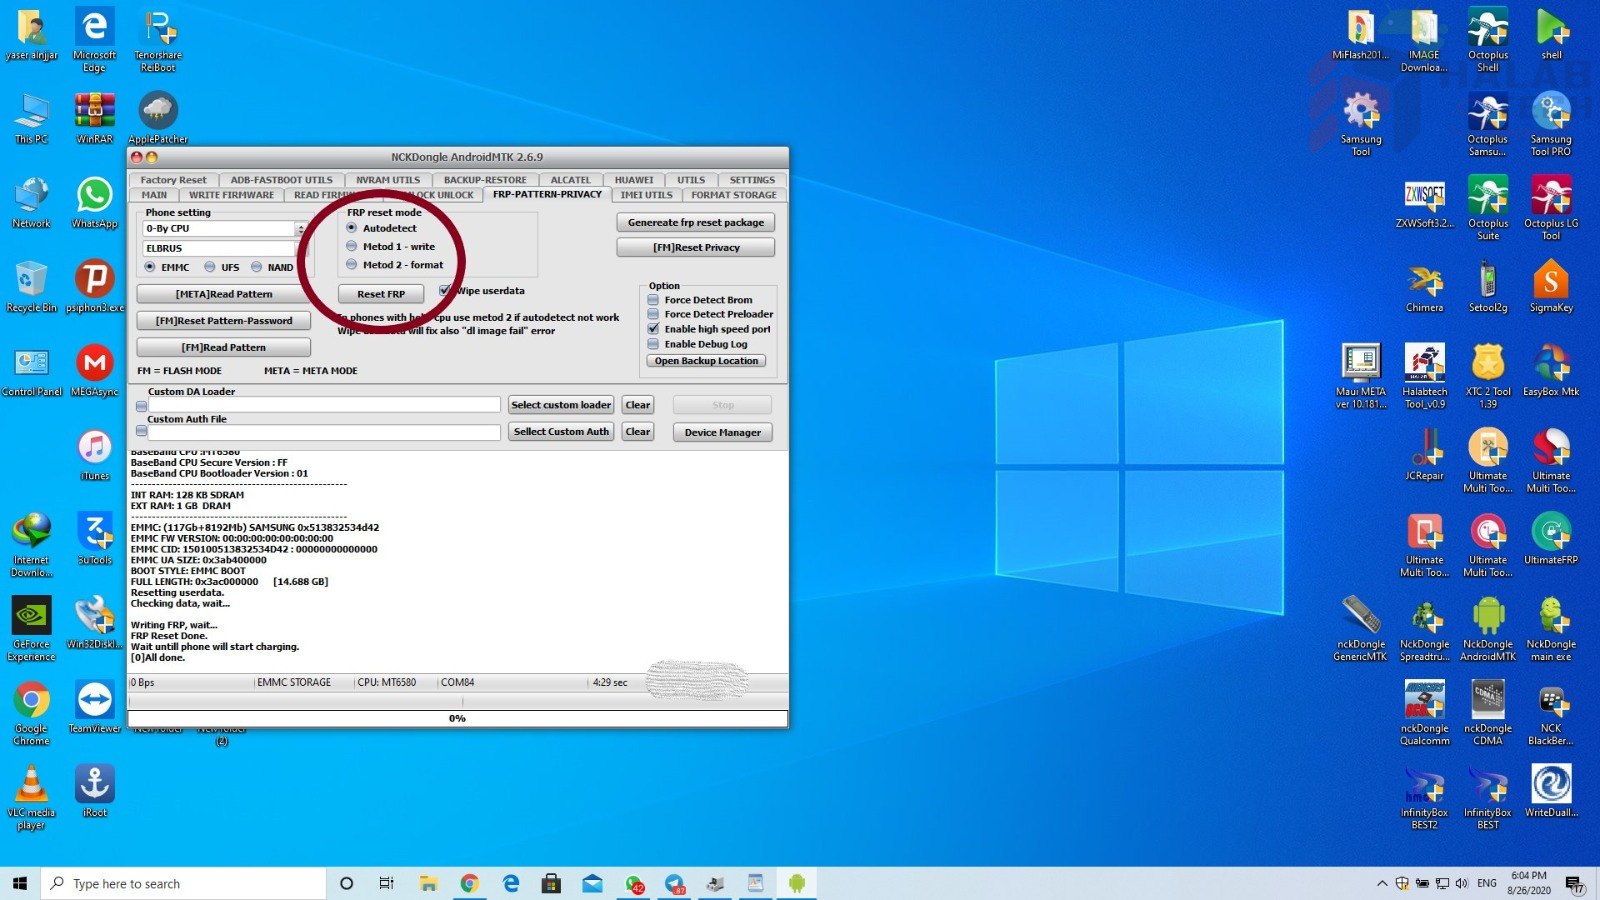1600x900 pixels.
Task: Open the ADB-FASTBOOT UTILS tab
Action: coord(281,180)
